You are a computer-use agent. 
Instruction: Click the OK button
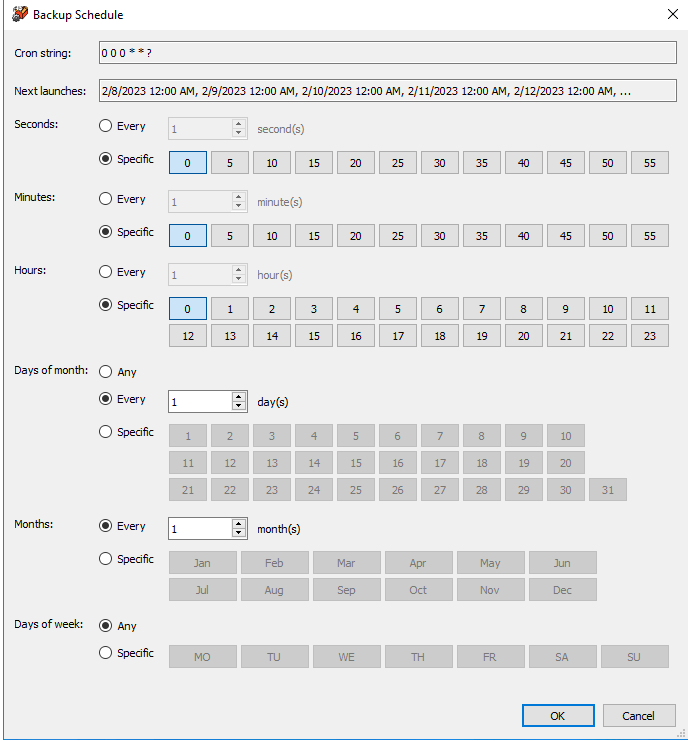point(558,715)
